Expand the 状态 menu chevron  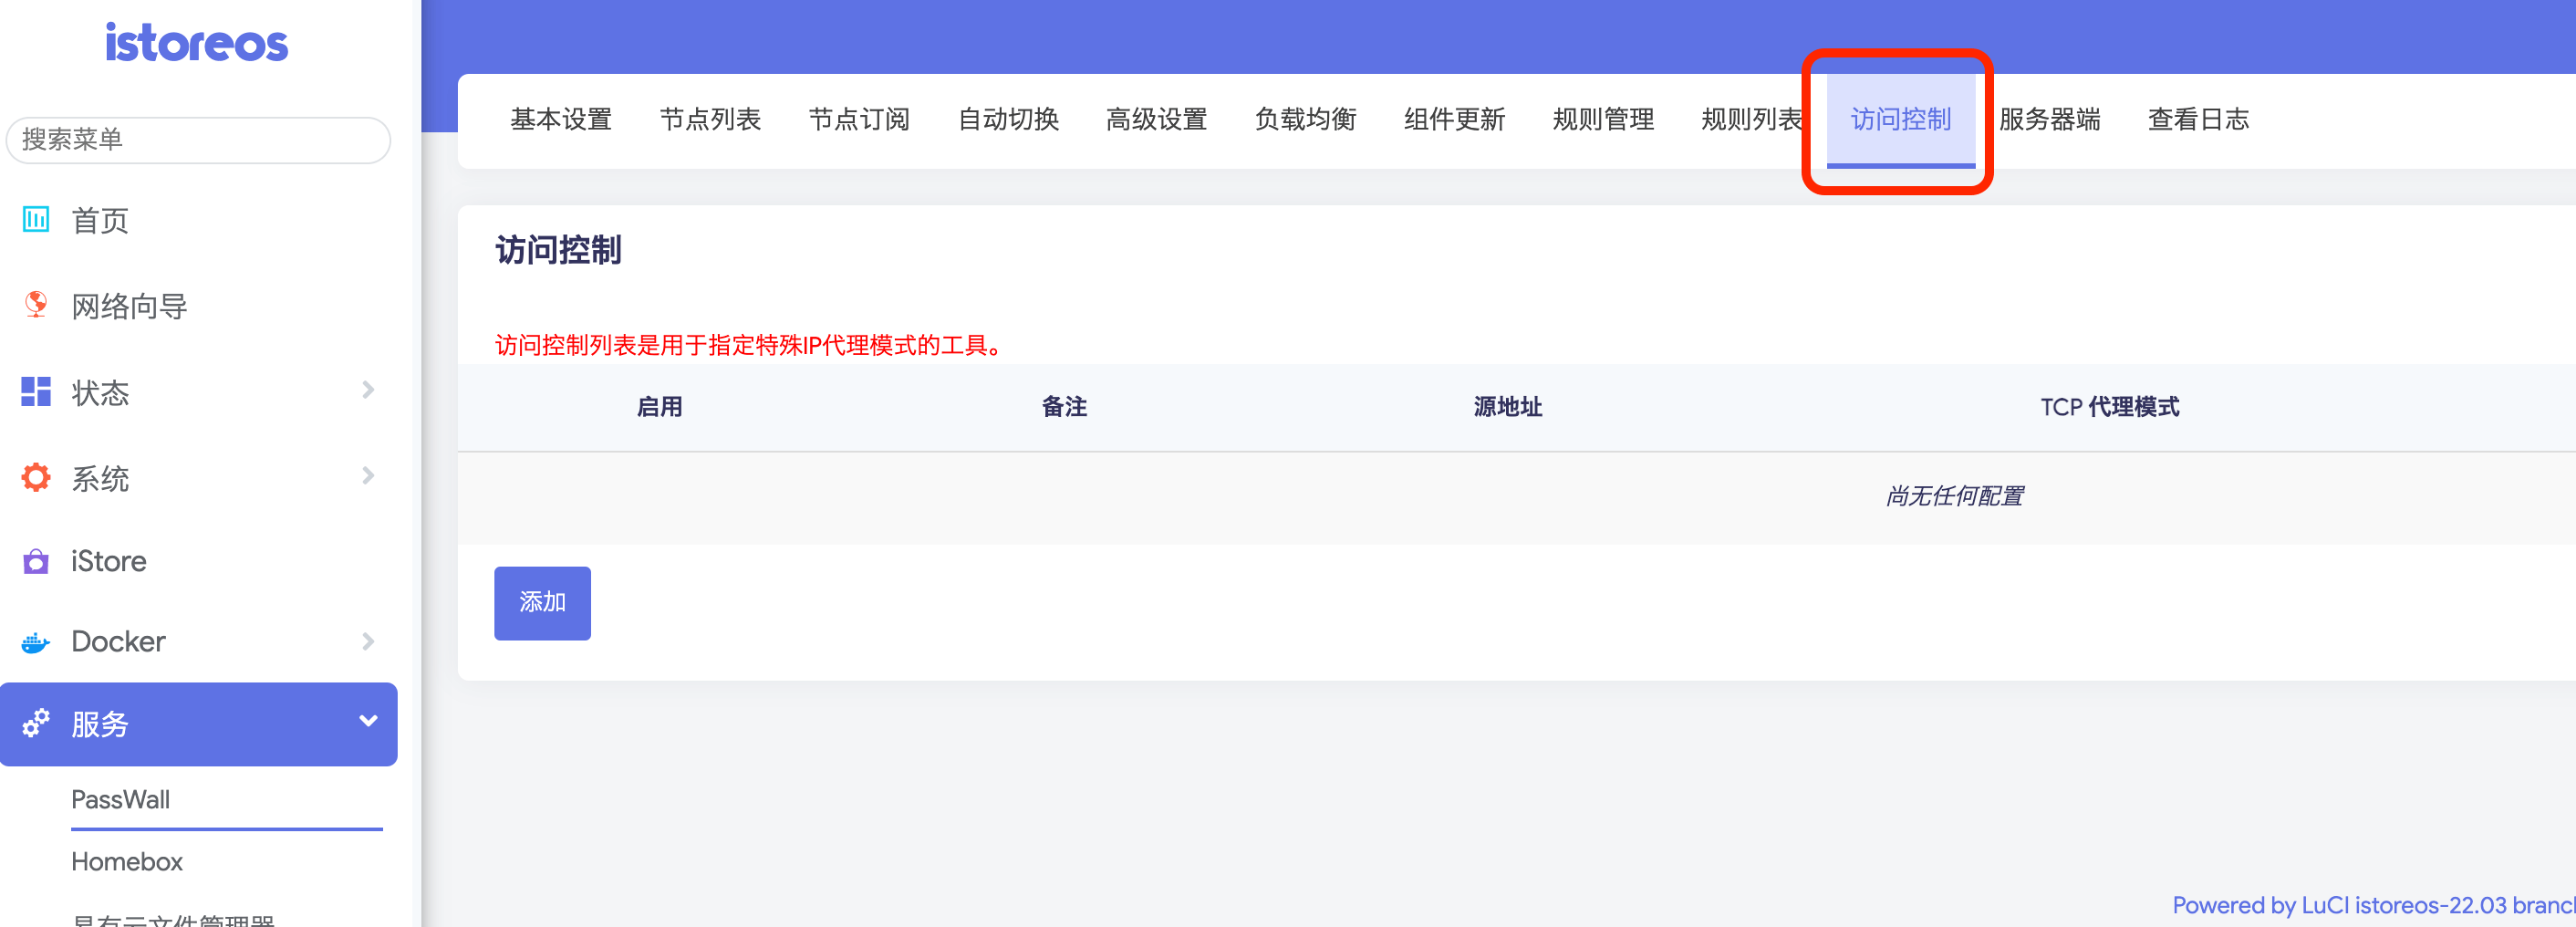pos(368,390)
